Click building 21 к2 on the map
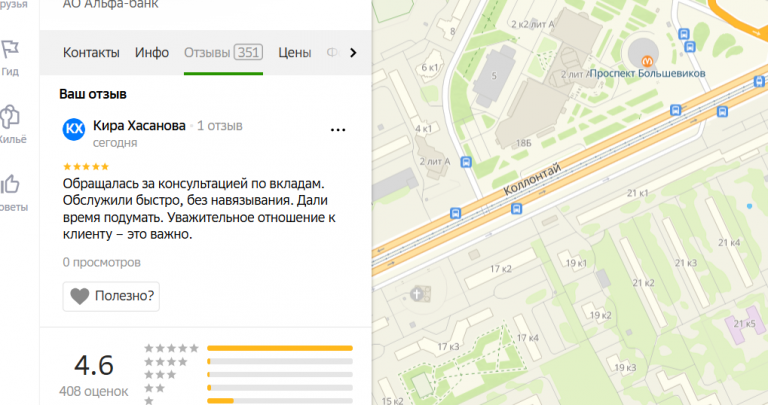Image resolution: width=768 pixels, height=405 pixels. (x=643, y=283)
